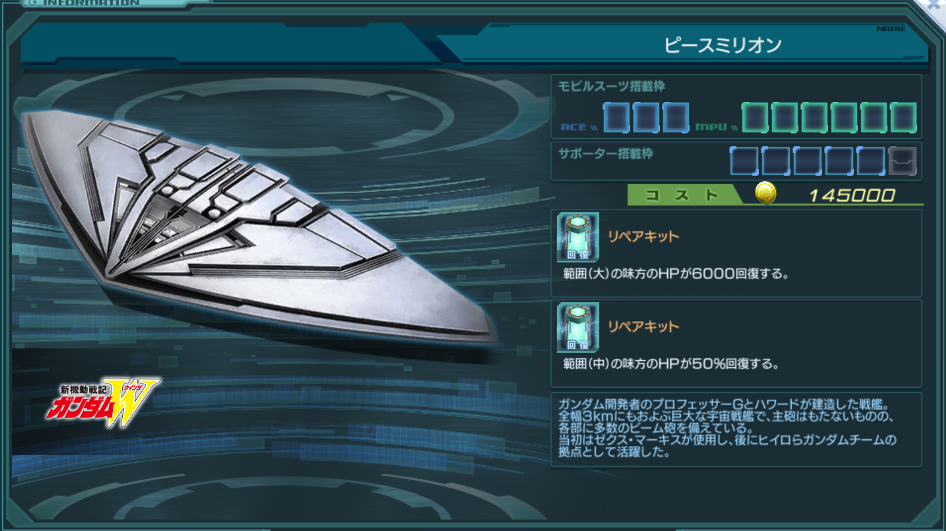This screenshot has height=531, width=946.
Task: Select the third ACE mobile suit slot
Action: click(x=676, y=117)
